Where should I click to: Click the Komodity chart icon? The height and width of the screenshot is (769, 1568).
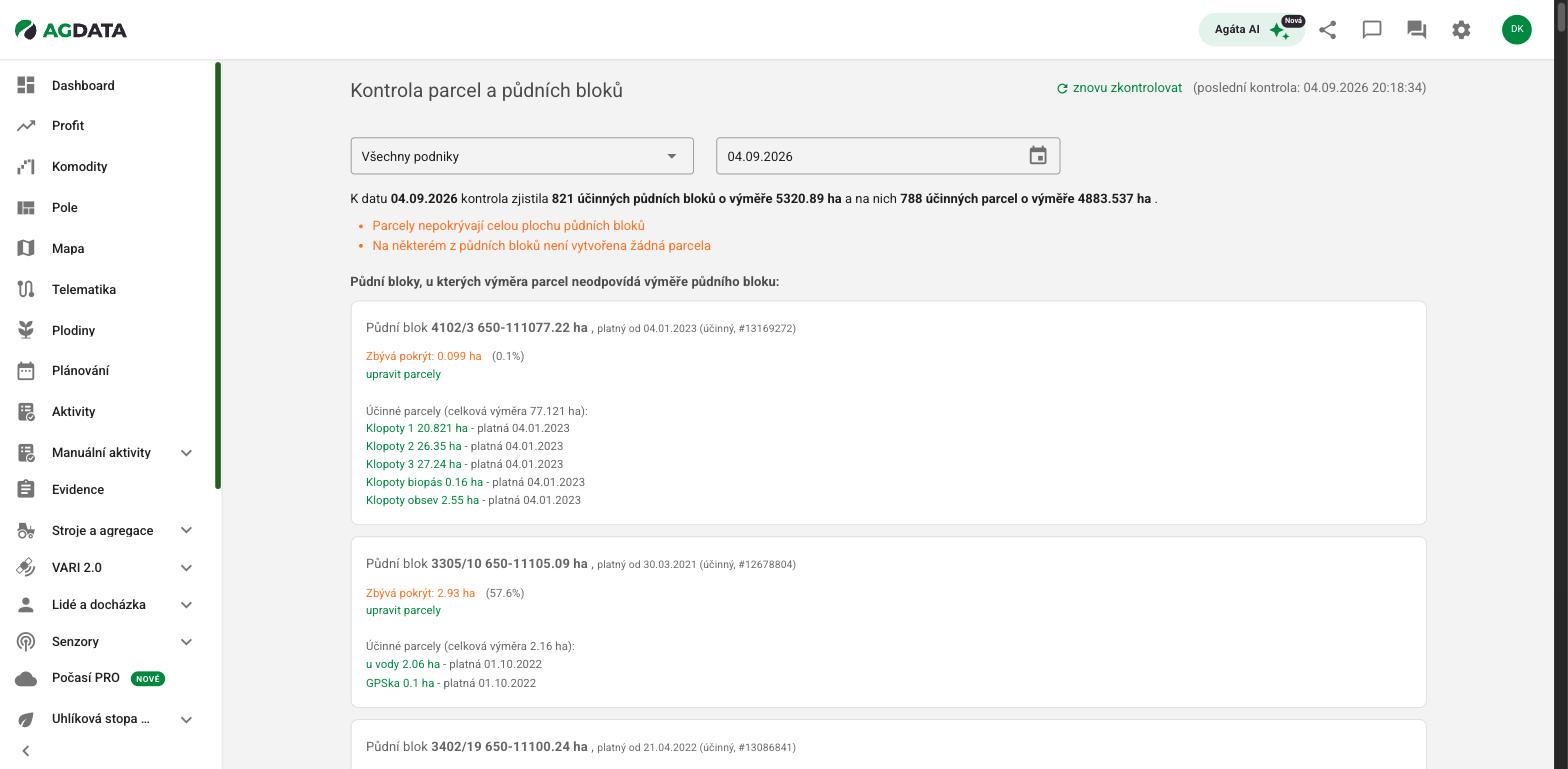pos(26,167)
